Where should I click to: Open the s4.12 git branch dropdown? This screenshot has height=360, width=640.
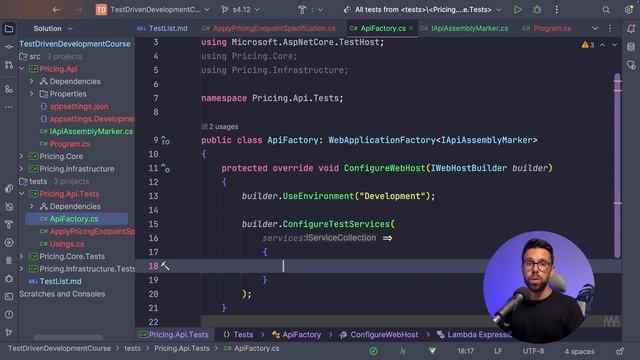(240, 9)
